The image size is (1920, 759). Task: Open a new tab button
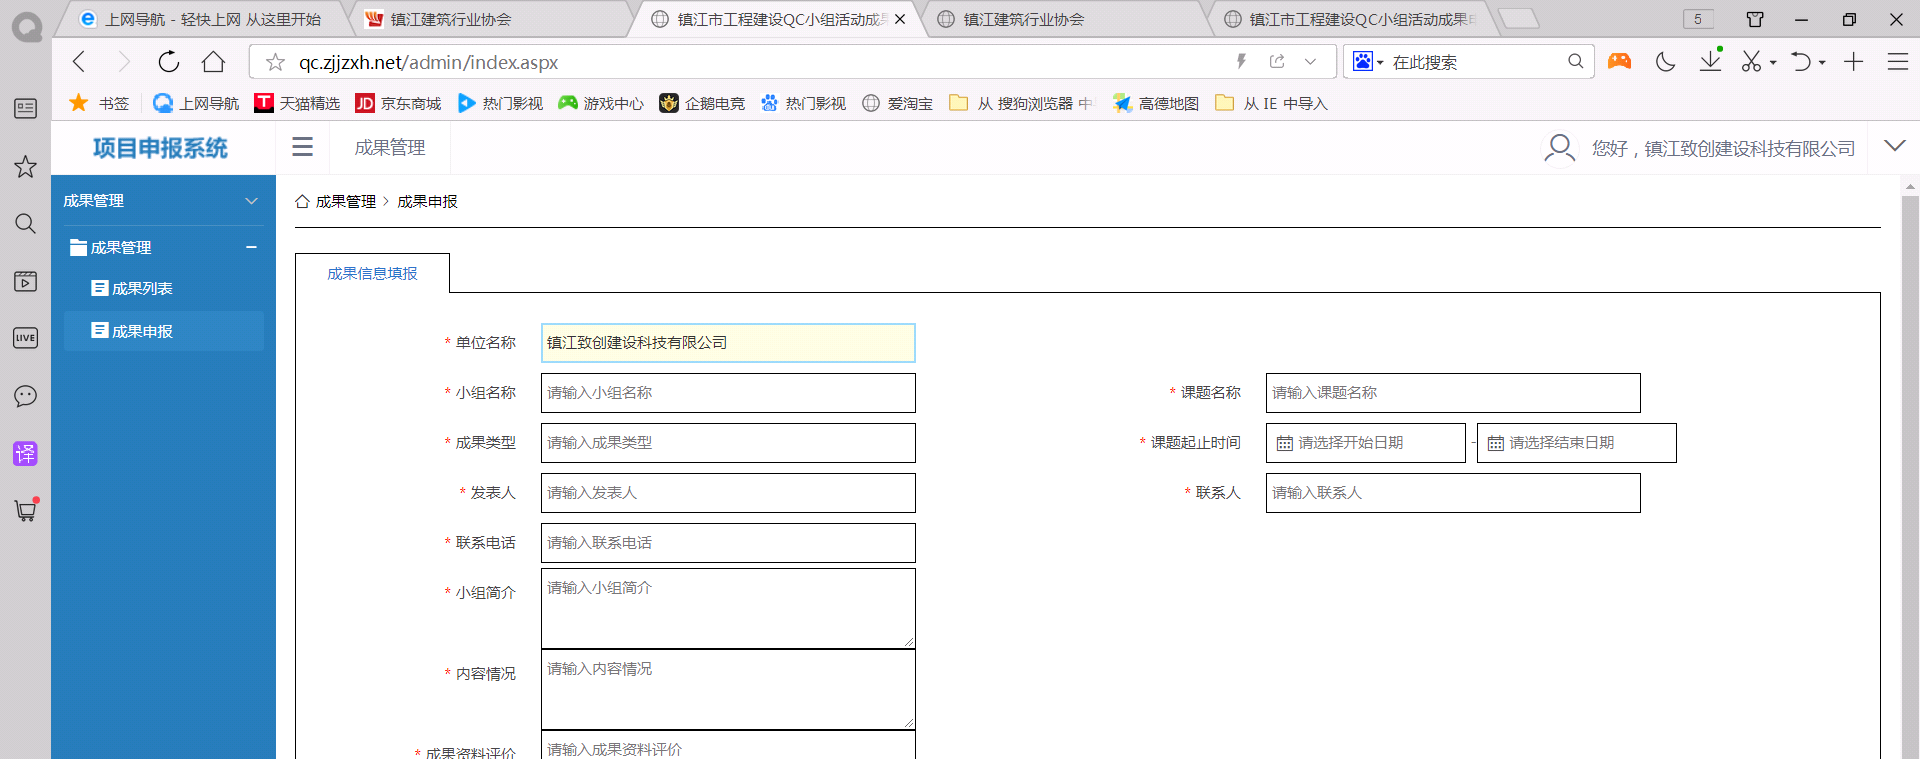(1519, 18)
